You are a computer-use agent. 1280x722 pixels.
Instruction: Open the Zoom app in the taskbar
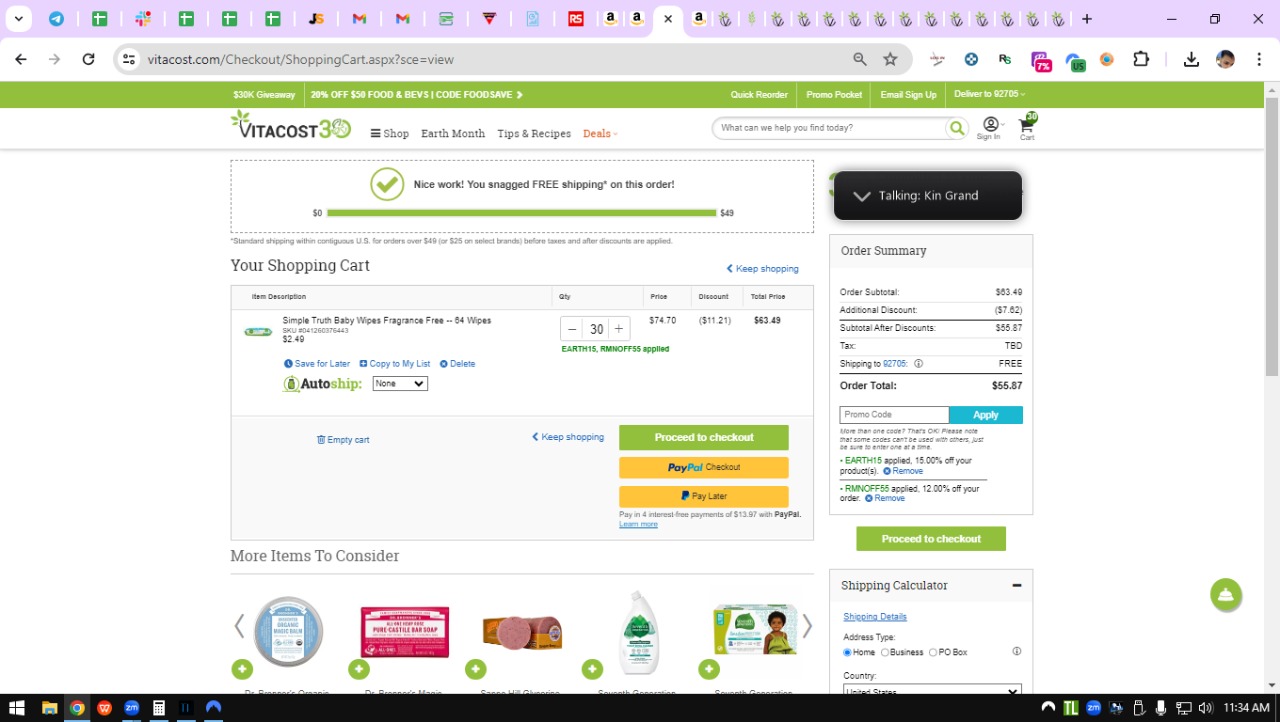click(131, 708)
